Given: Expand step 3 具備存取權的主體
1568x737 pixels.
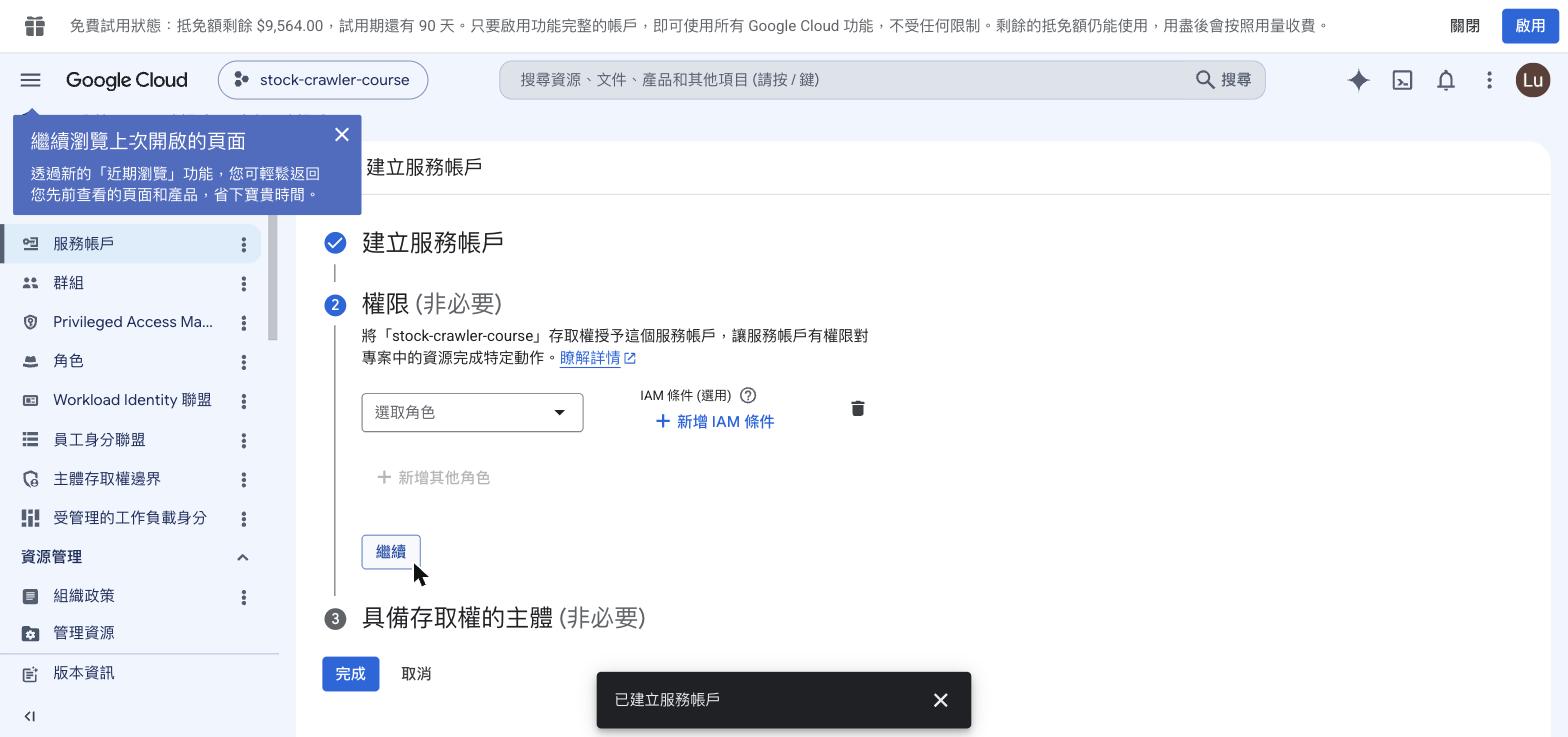Looking at the screenshot, I should click(x=503, y=618).
